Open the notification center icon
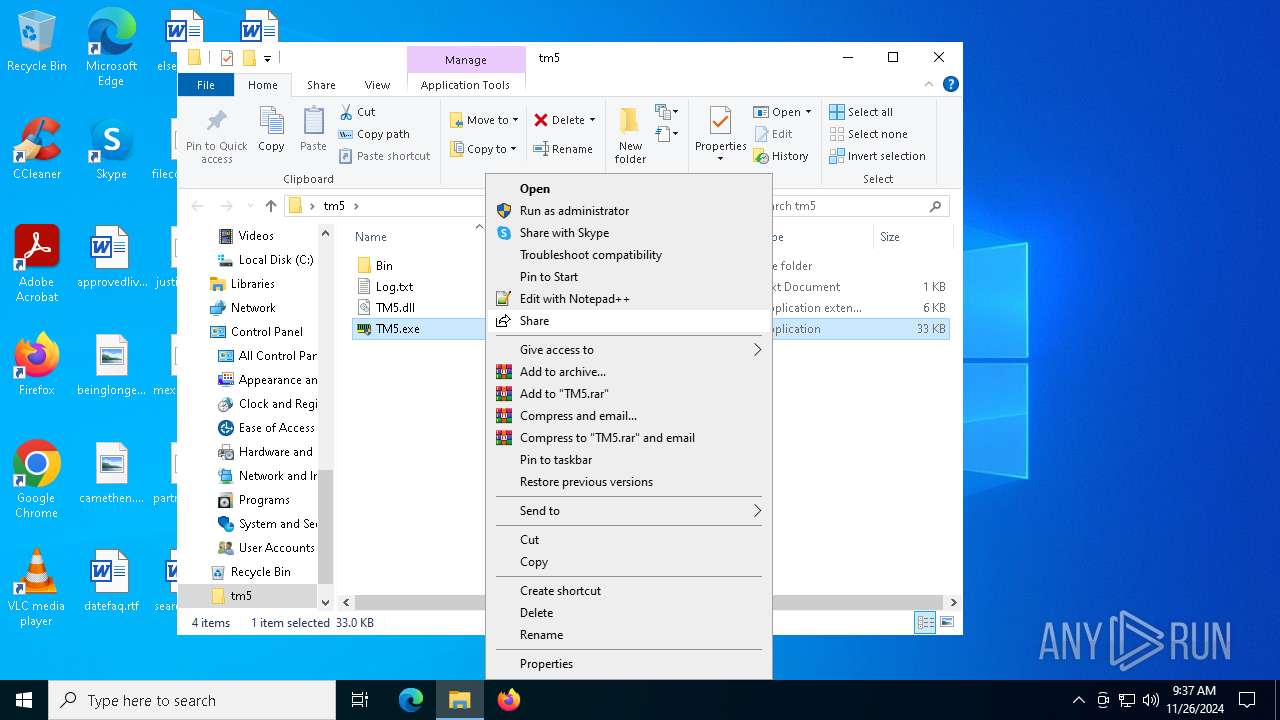The image size is (1280, 720). [1247, 700]
